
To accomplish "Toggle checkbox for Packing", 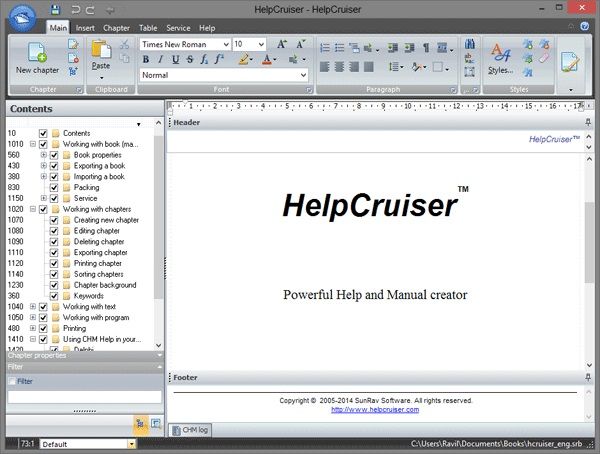I will (54, 188).
